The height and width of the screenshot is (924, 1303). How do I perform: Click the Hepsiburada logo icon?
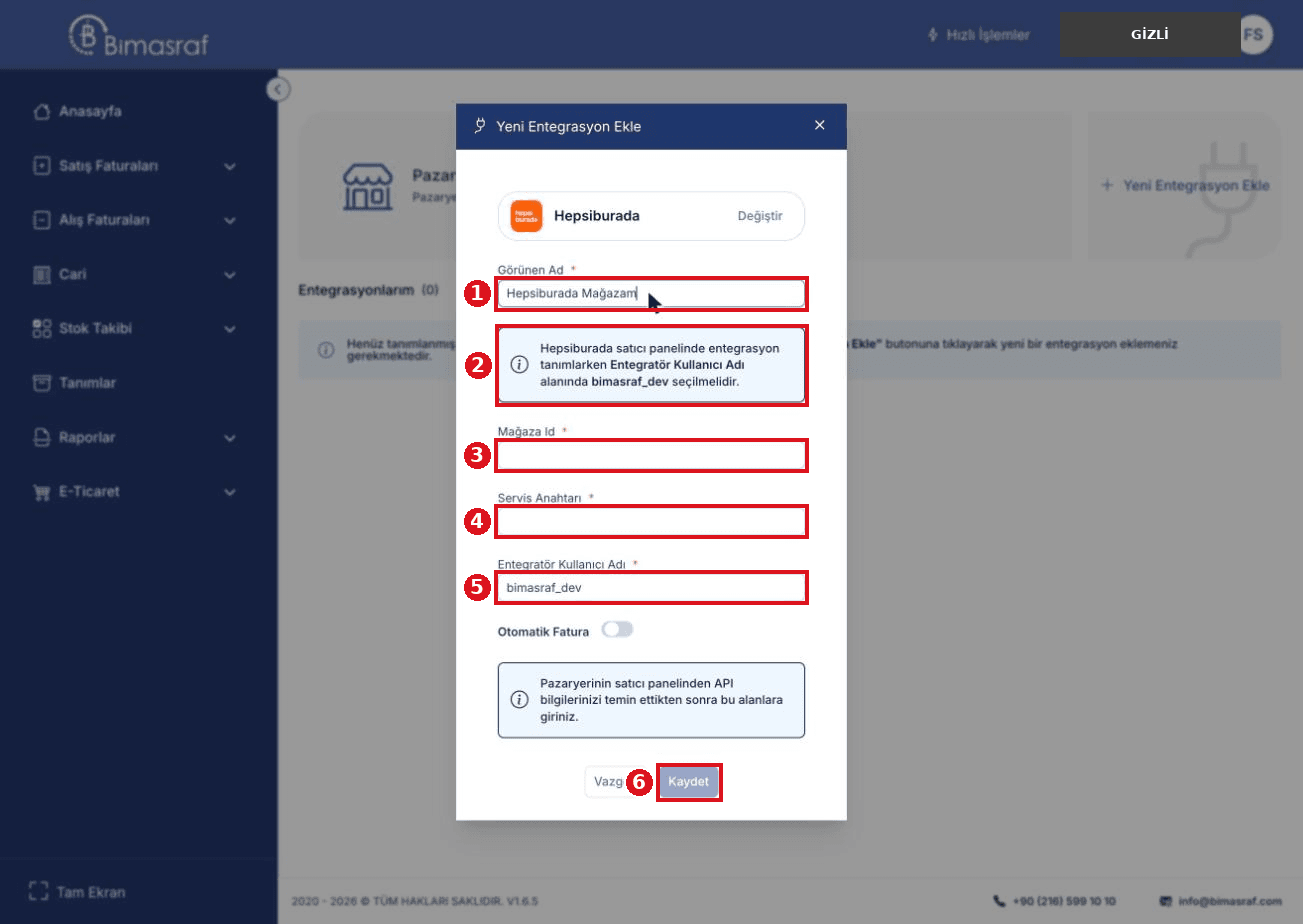[x=526, y=216]
